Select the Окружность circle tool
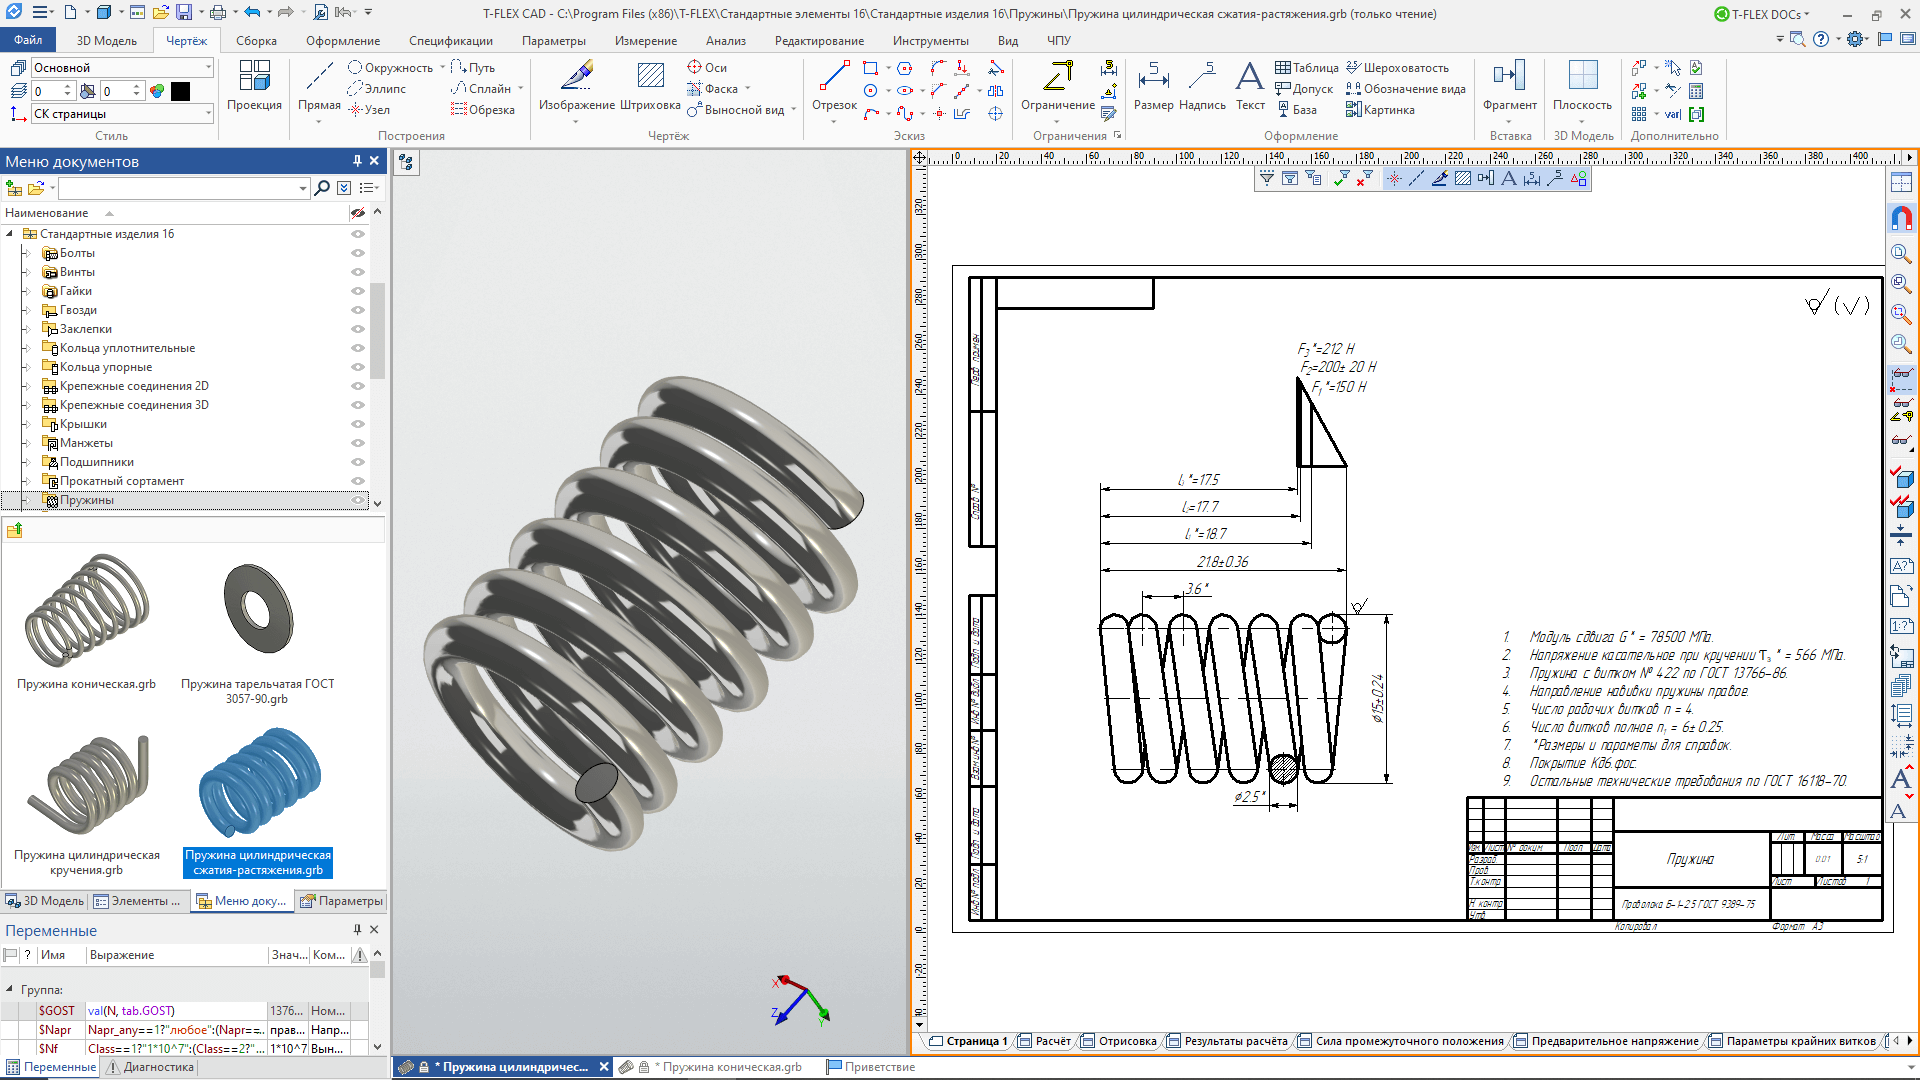This screenshot has height=1080, width=1920. [x=390, y=68]
